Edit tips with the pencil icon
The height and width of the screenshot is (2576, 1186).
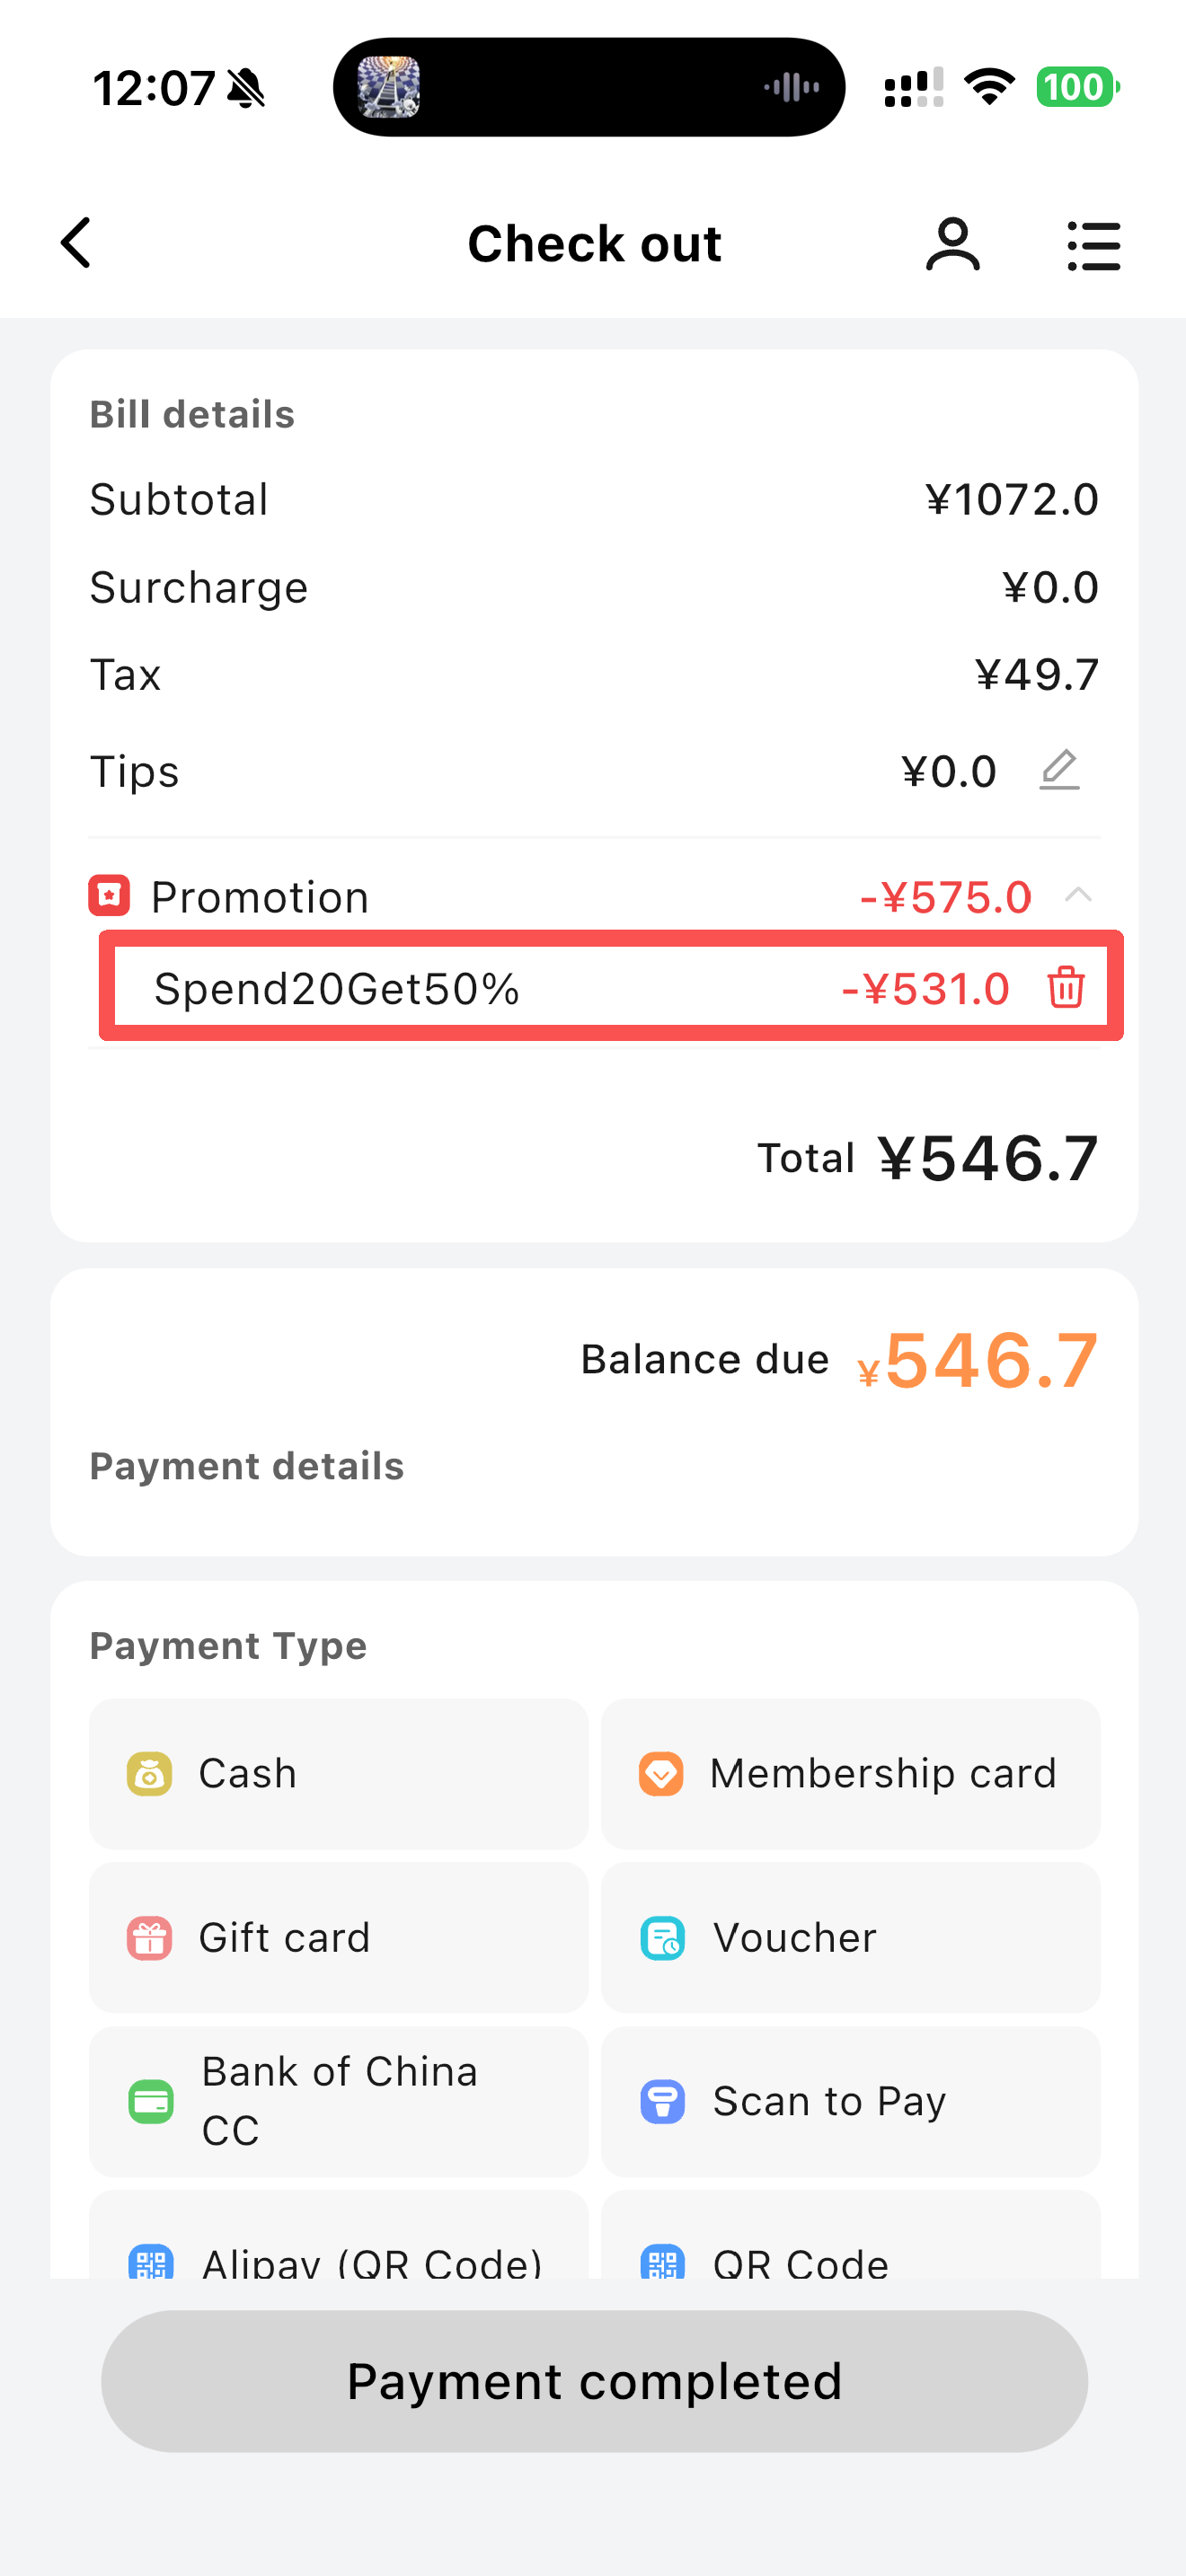point(1059,770)
